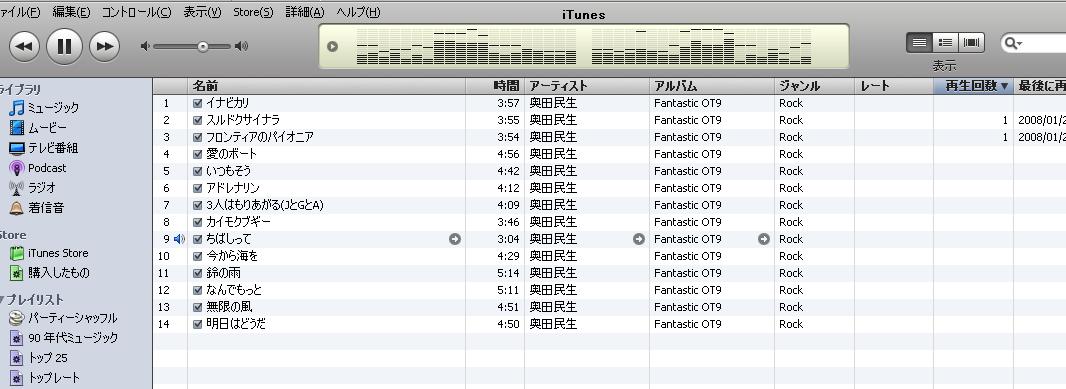Click the right equalizer visualizer display
Image resolution: width=1066 pixels, height=389 pixels.
tap(702, 46)
